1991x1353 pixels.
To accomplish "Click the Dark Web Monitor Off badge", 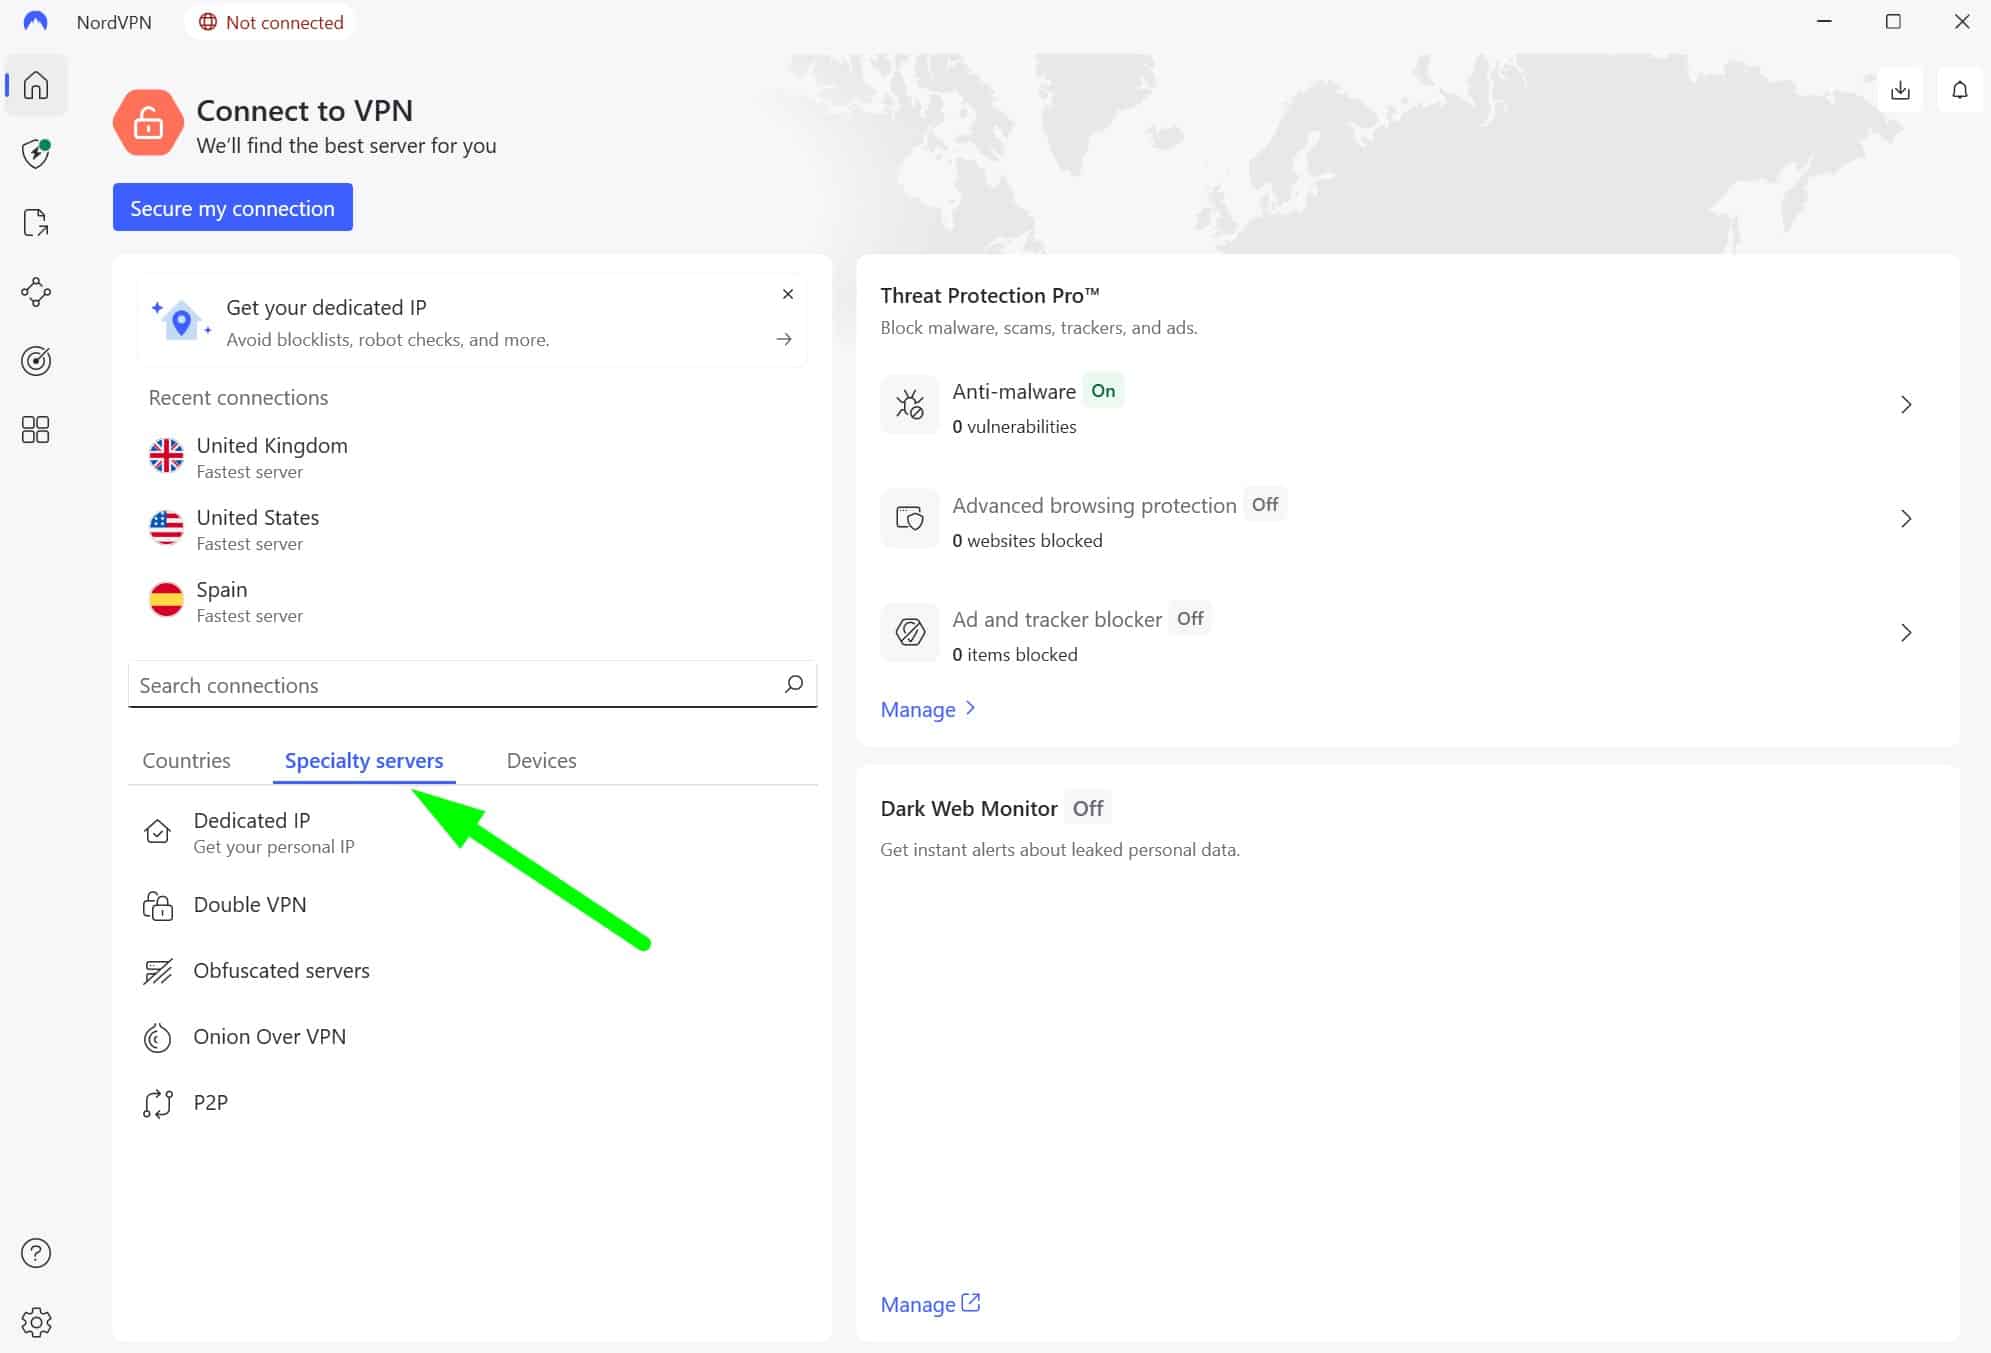I will coord(1088,808).
